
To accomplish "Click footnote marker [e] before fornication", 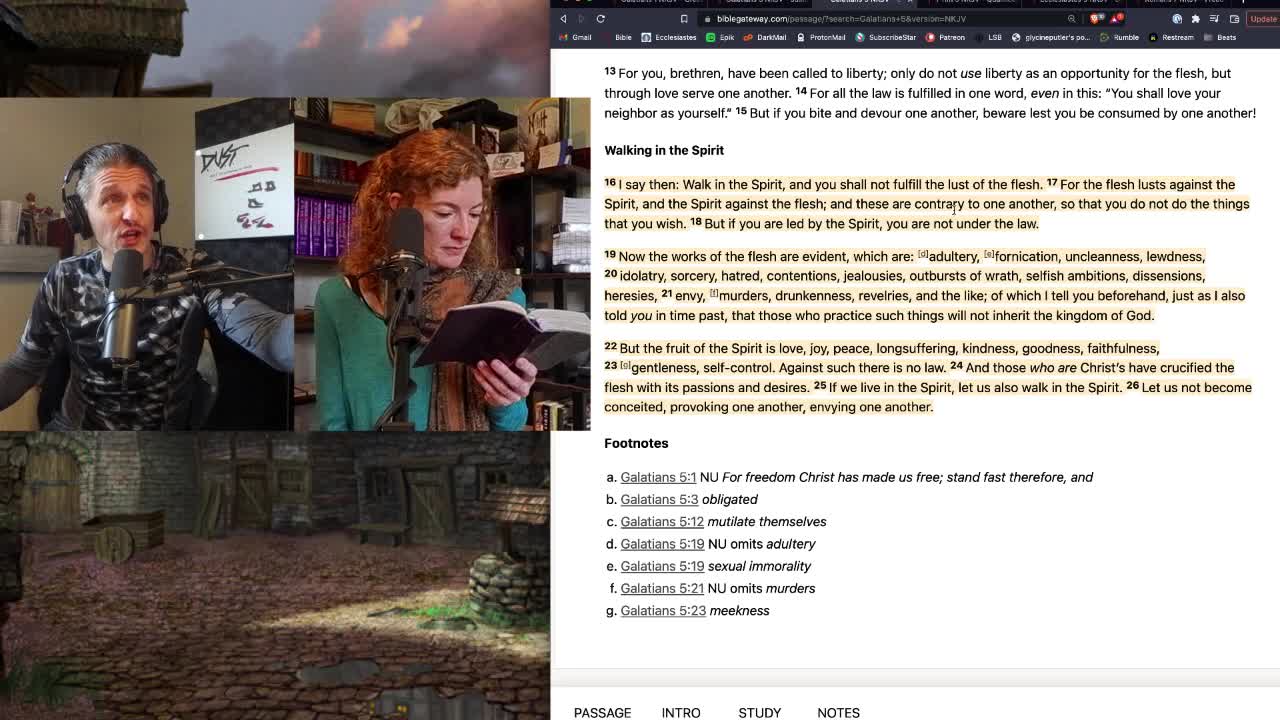I will coord(989,254).
